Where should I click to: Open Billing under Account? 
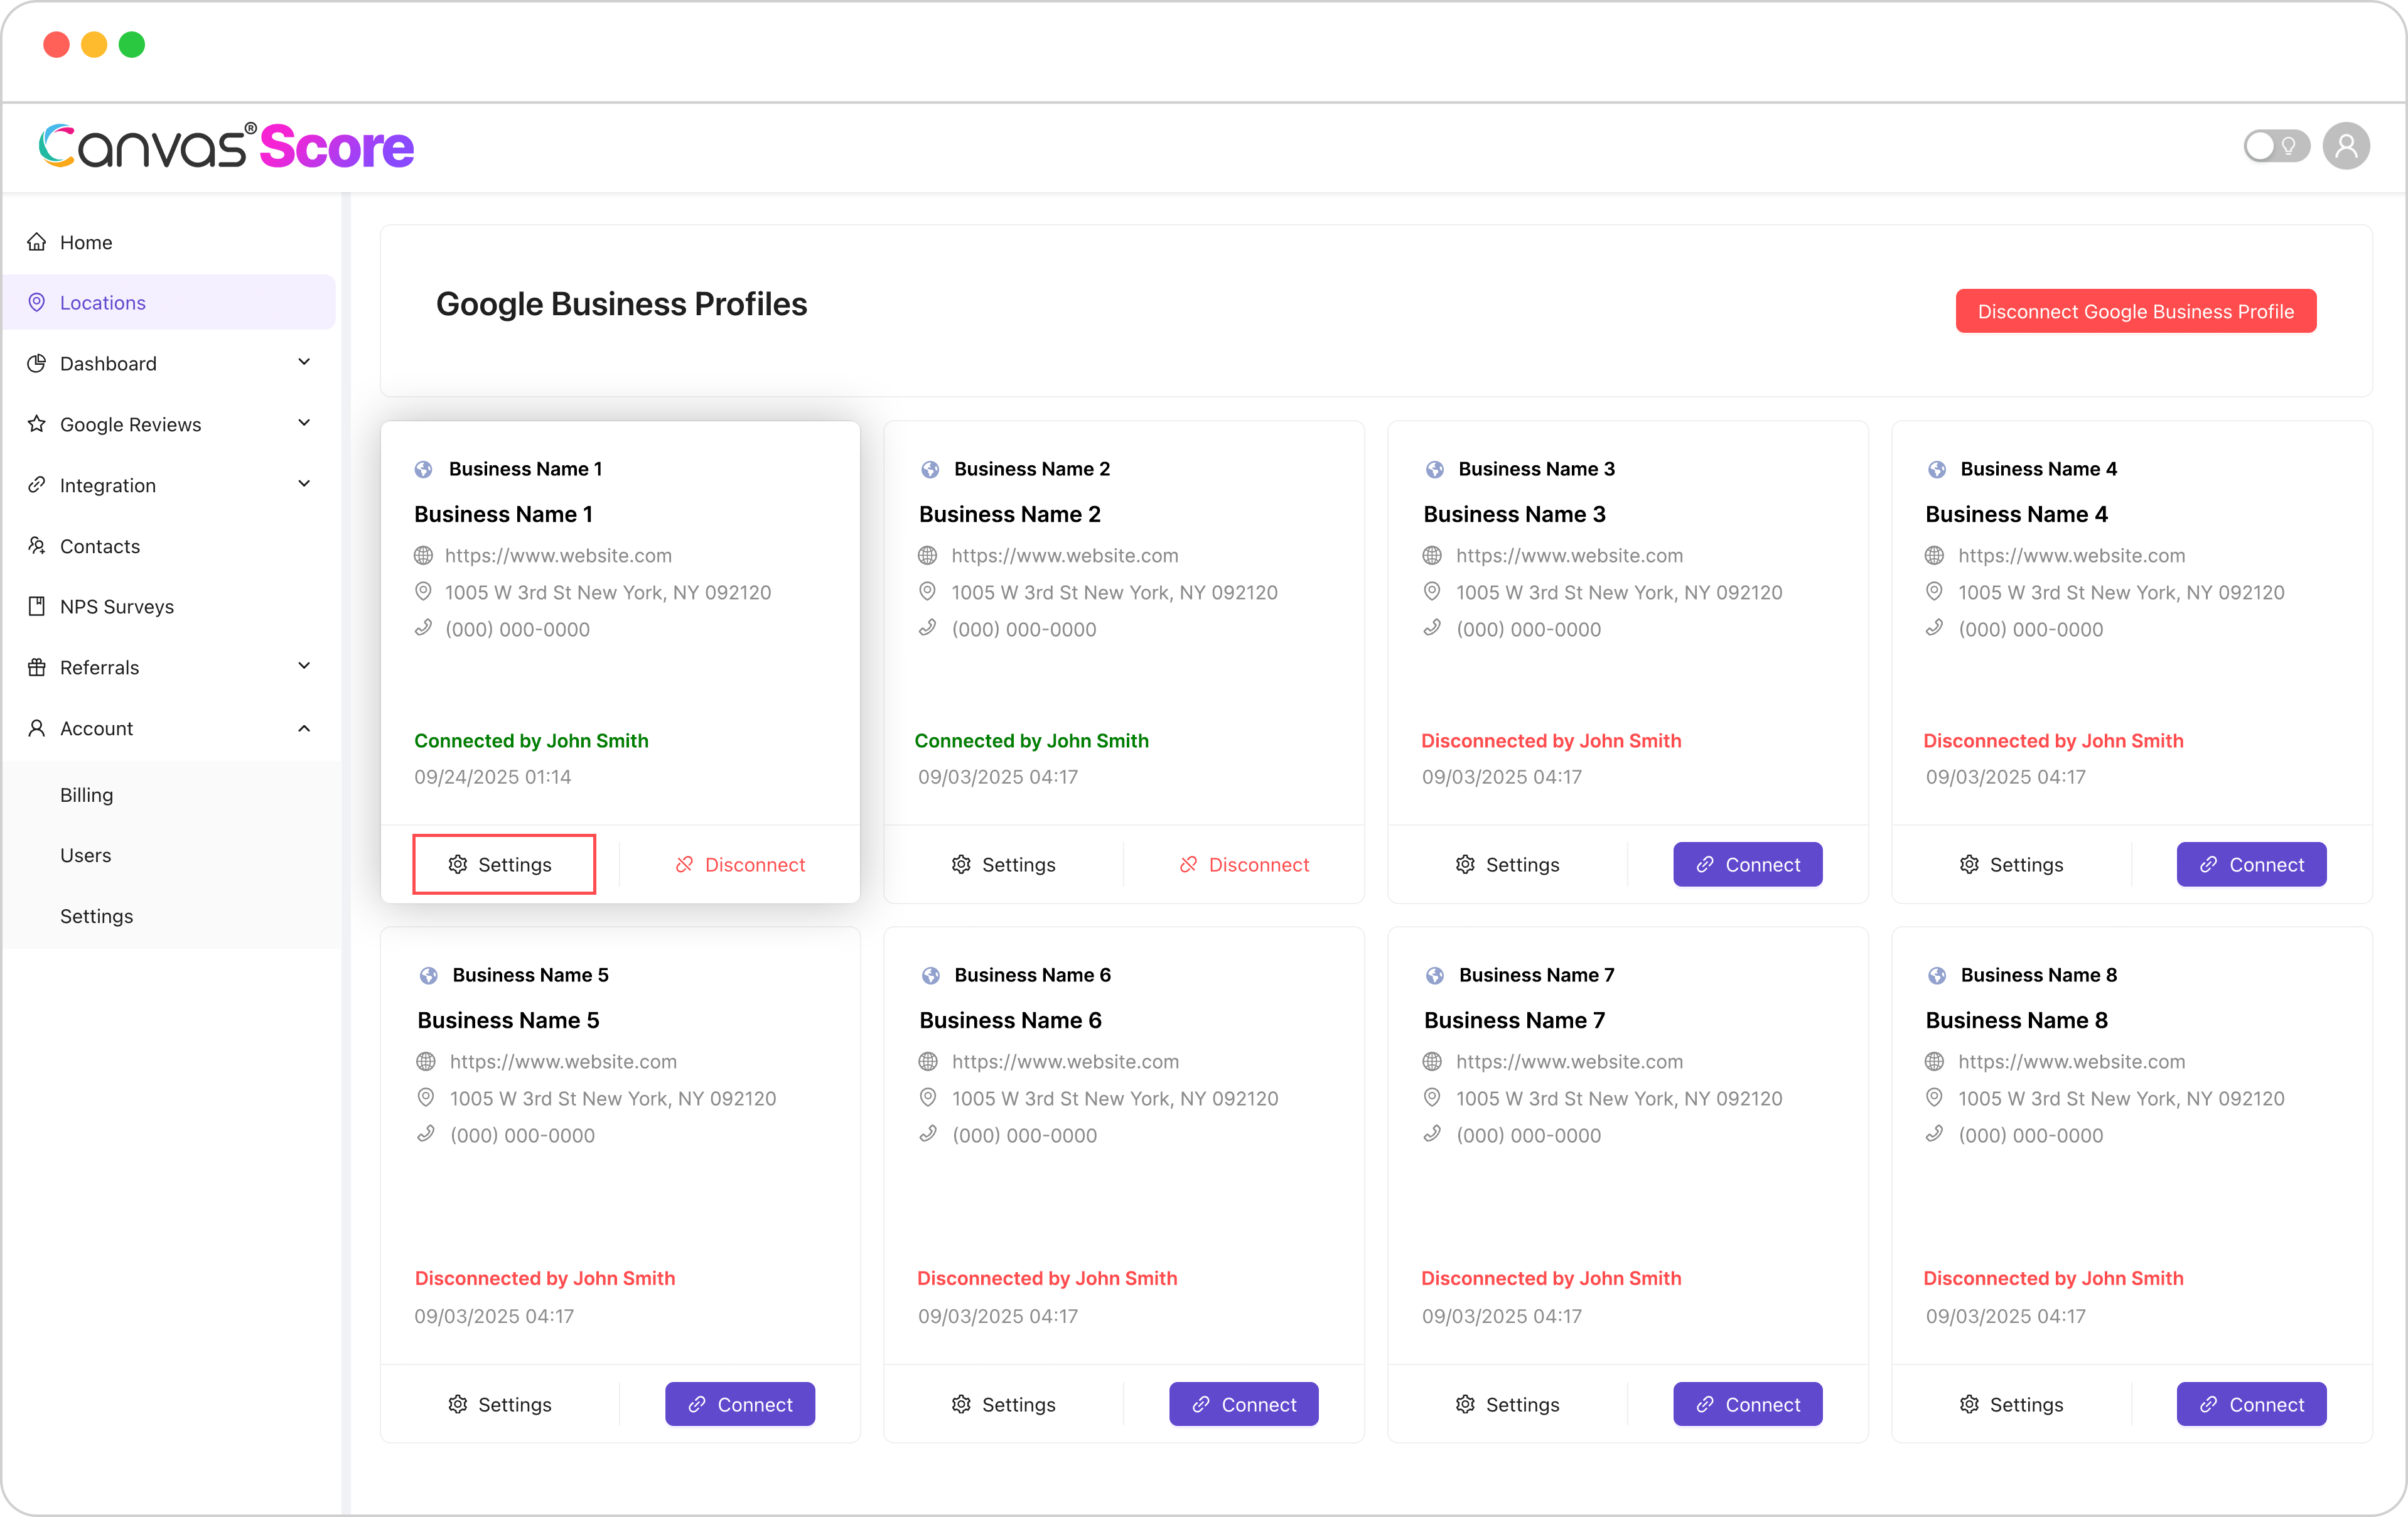[x=86, y=795]
